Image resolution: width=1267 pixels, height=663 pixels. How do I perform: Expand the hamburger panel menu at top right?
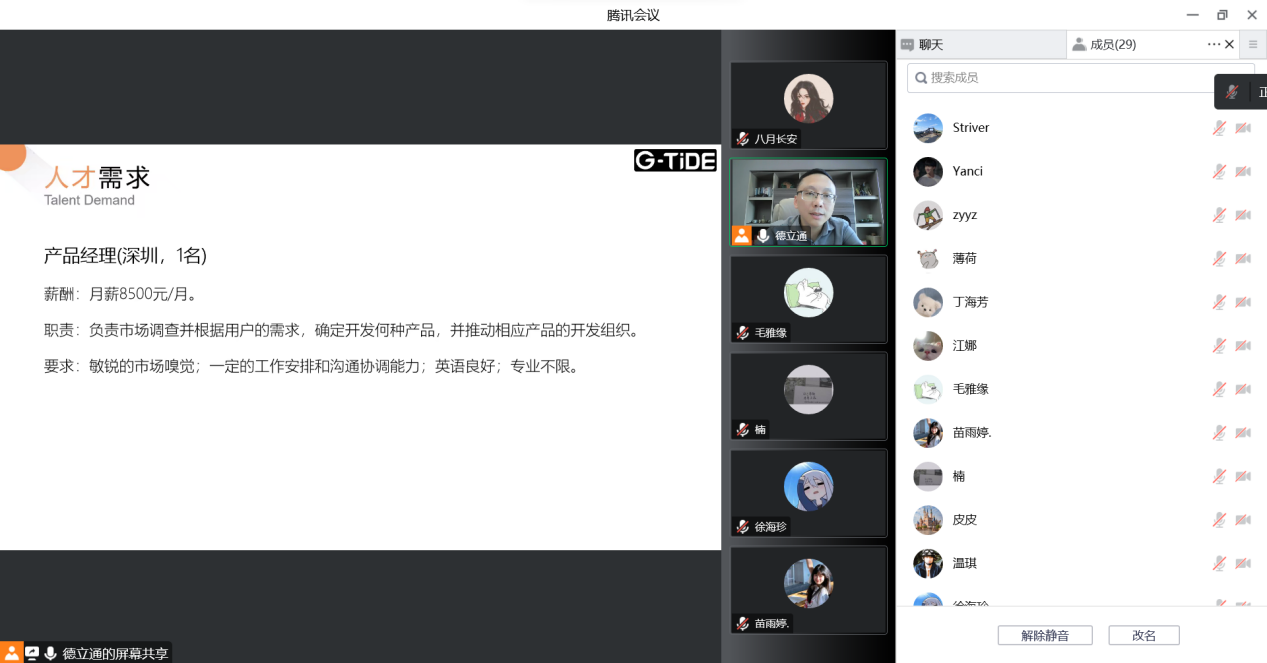tap(1253, 44)
